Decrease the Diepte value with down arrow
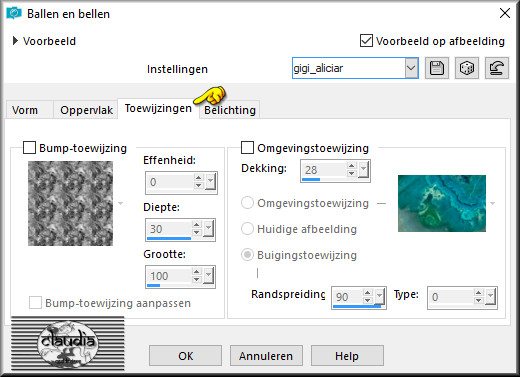The image size is (520, 377). (x=197, y=233)
